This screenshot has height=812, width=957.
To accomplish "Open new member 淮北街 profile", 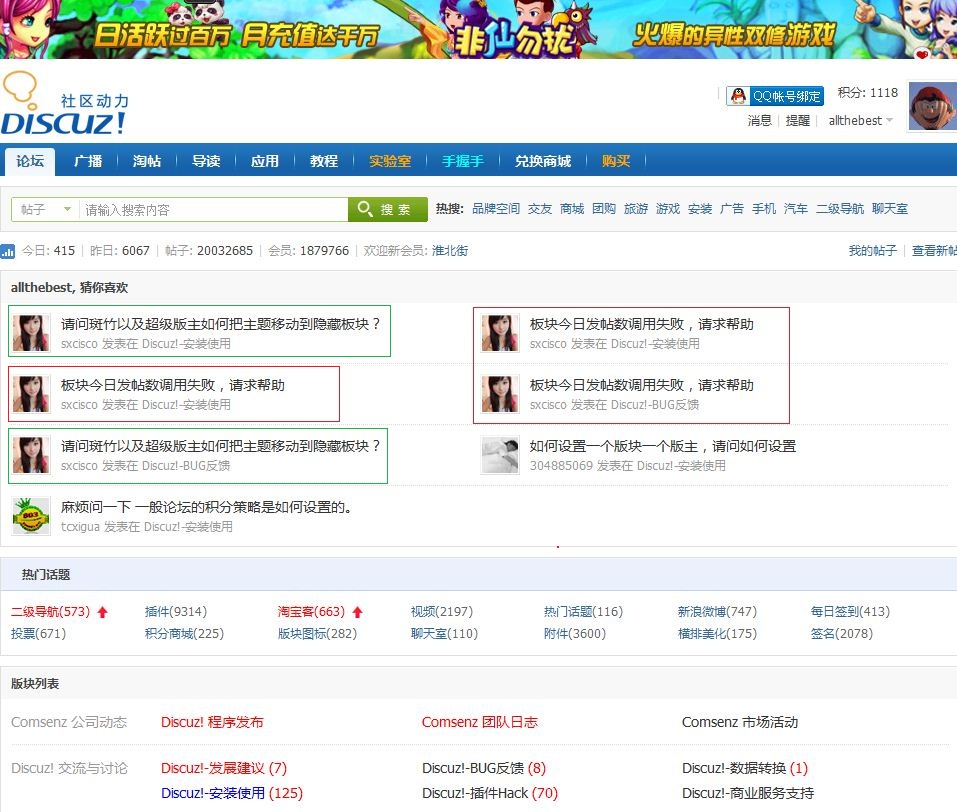I will point(450,251).
